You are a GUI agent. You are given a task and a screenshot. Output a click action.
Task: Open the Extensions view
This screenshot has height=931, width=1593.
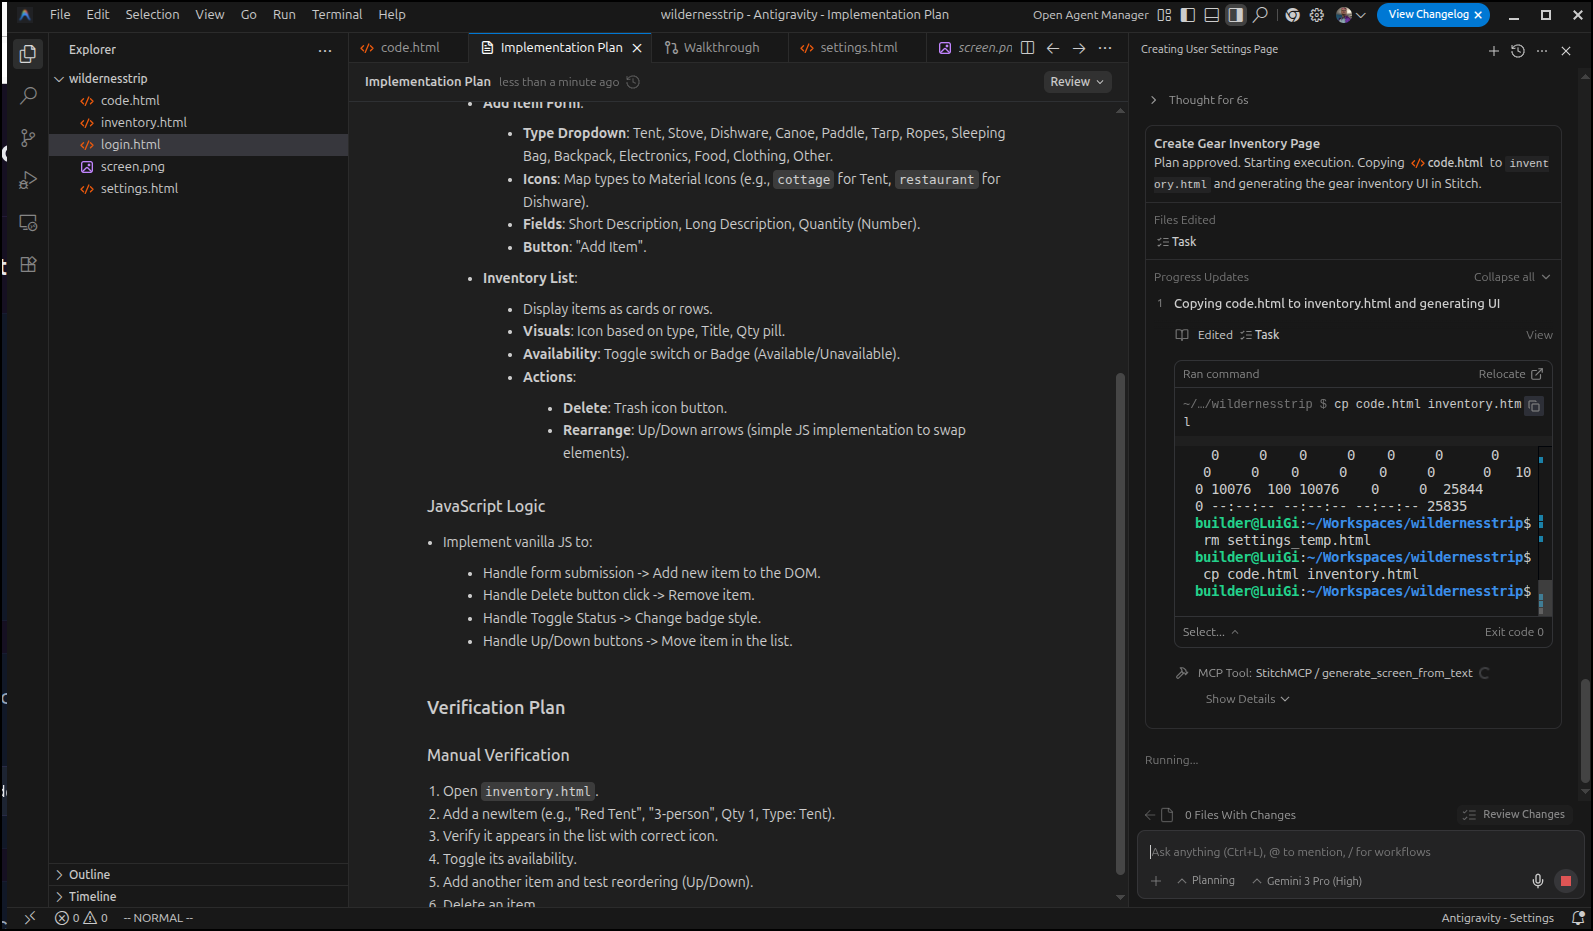(28, 265)
